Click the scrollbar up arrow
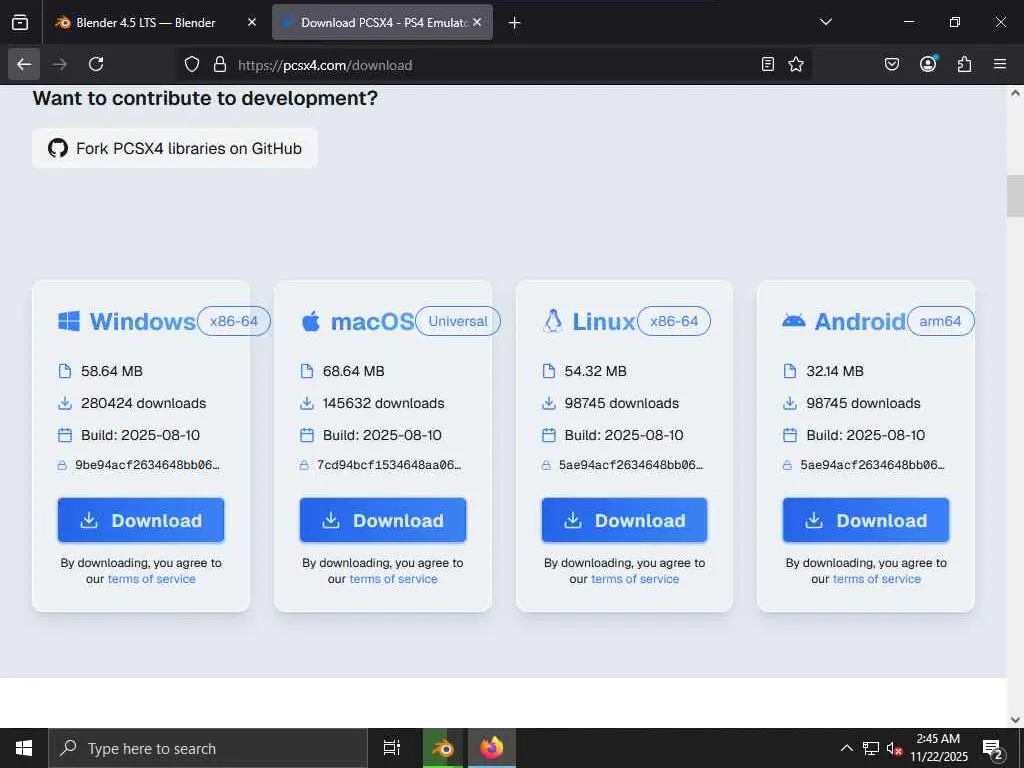The width and height of the screenshot is (1024, 768). 1015,93
